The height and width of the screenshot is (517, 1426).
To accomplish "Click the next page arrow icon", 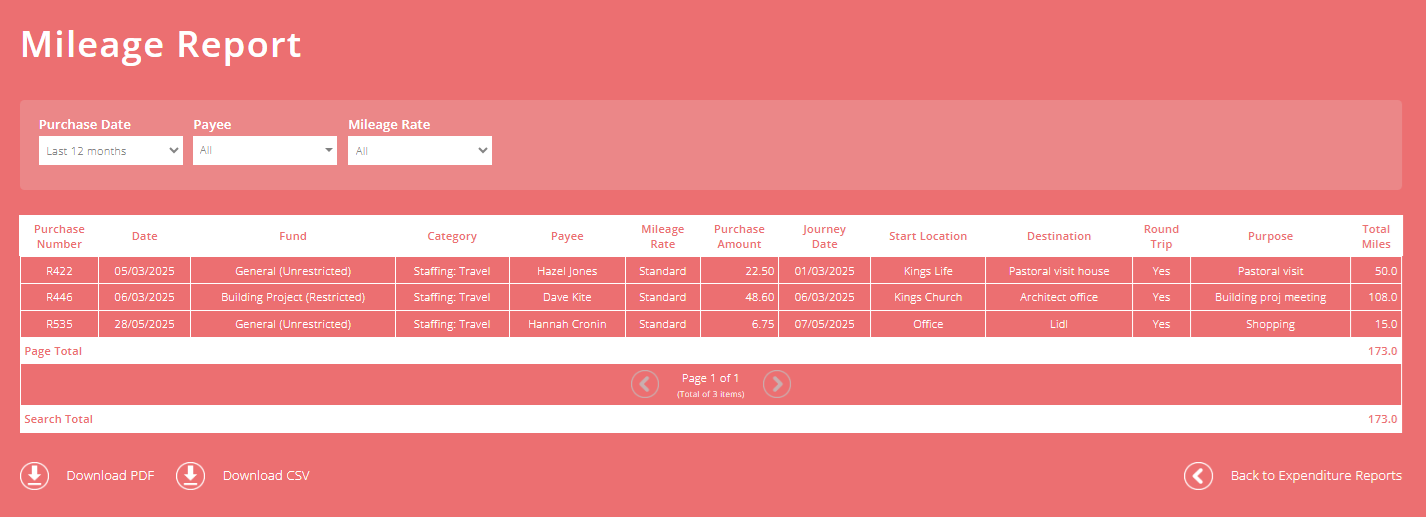I will pos(777,384).
